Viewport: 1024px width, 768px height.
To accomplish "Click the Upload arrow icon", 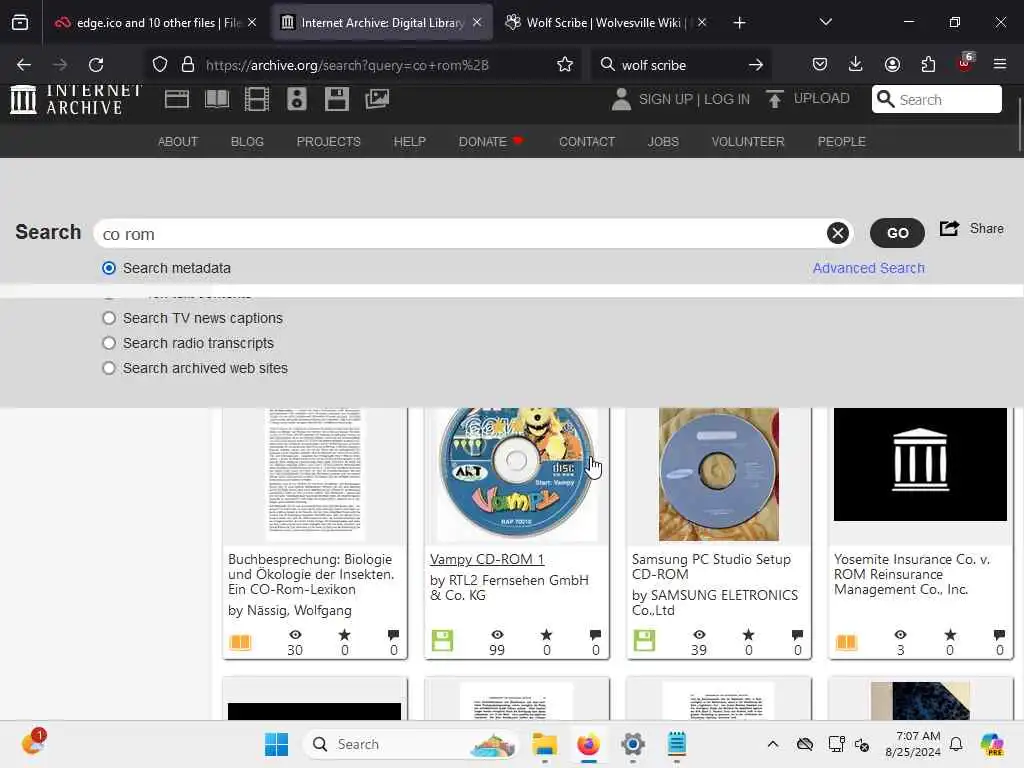I will (775, 99).
